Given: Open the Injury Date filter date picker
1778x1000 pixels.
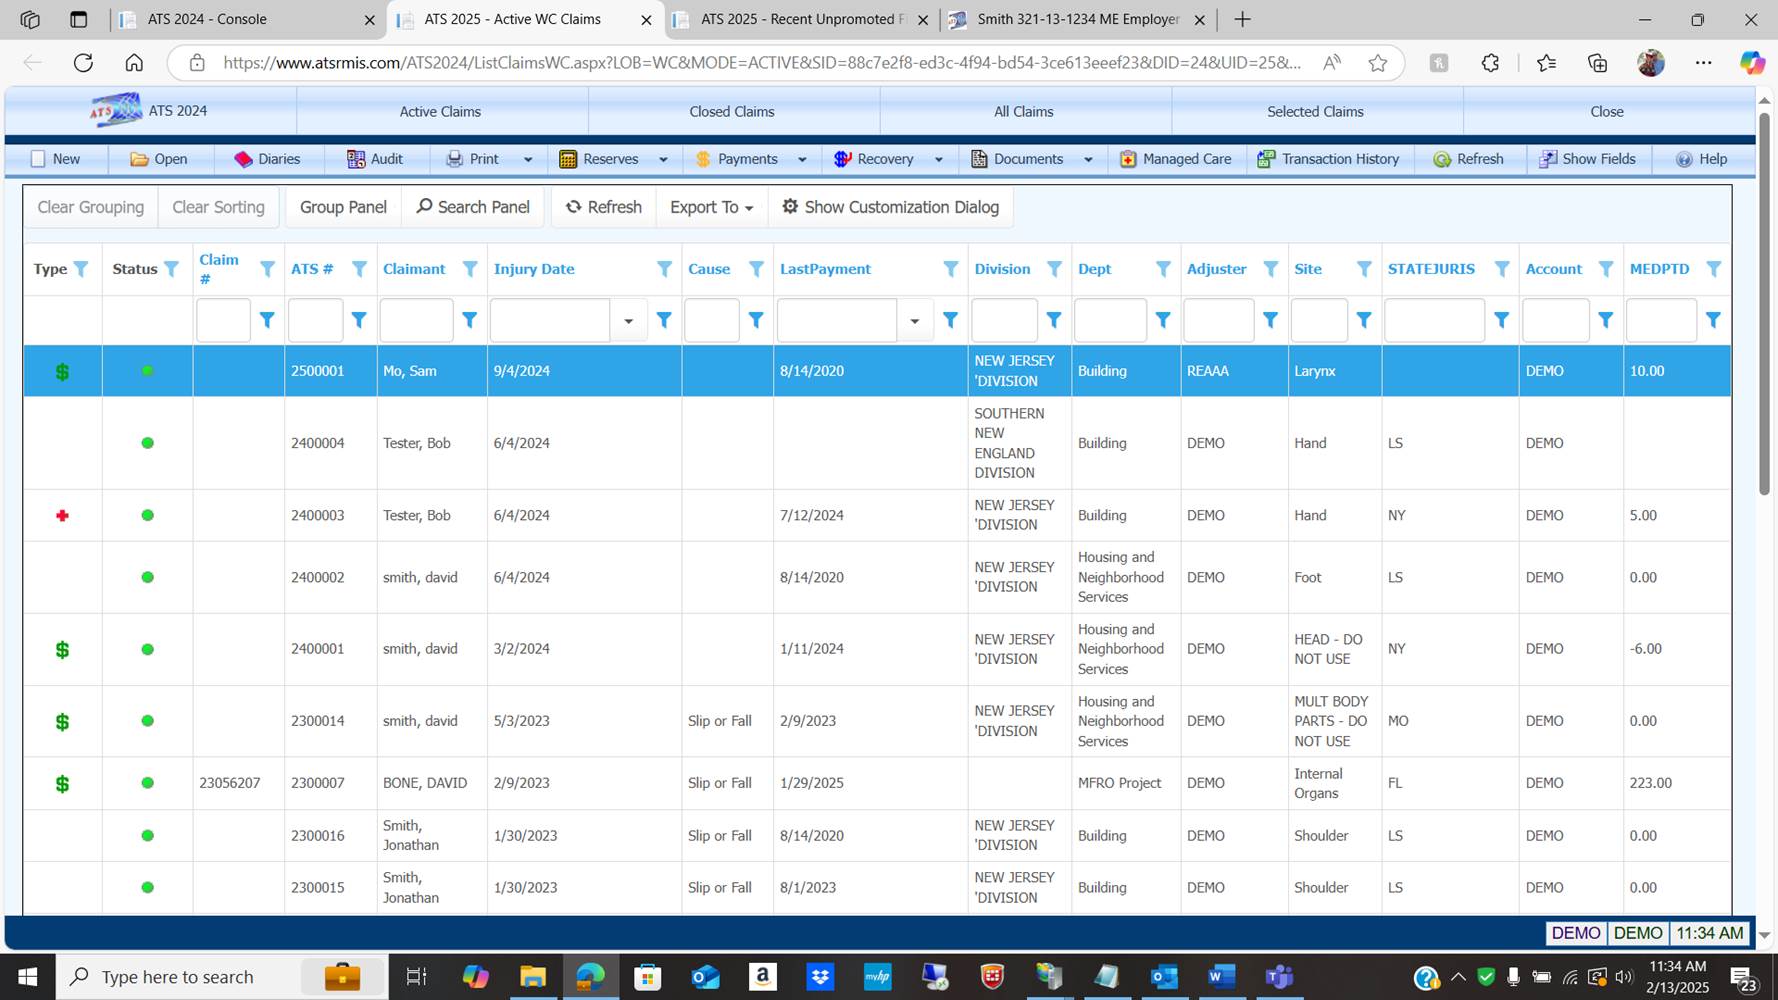Looking at the screenshot, I should (x=628, y=321).
